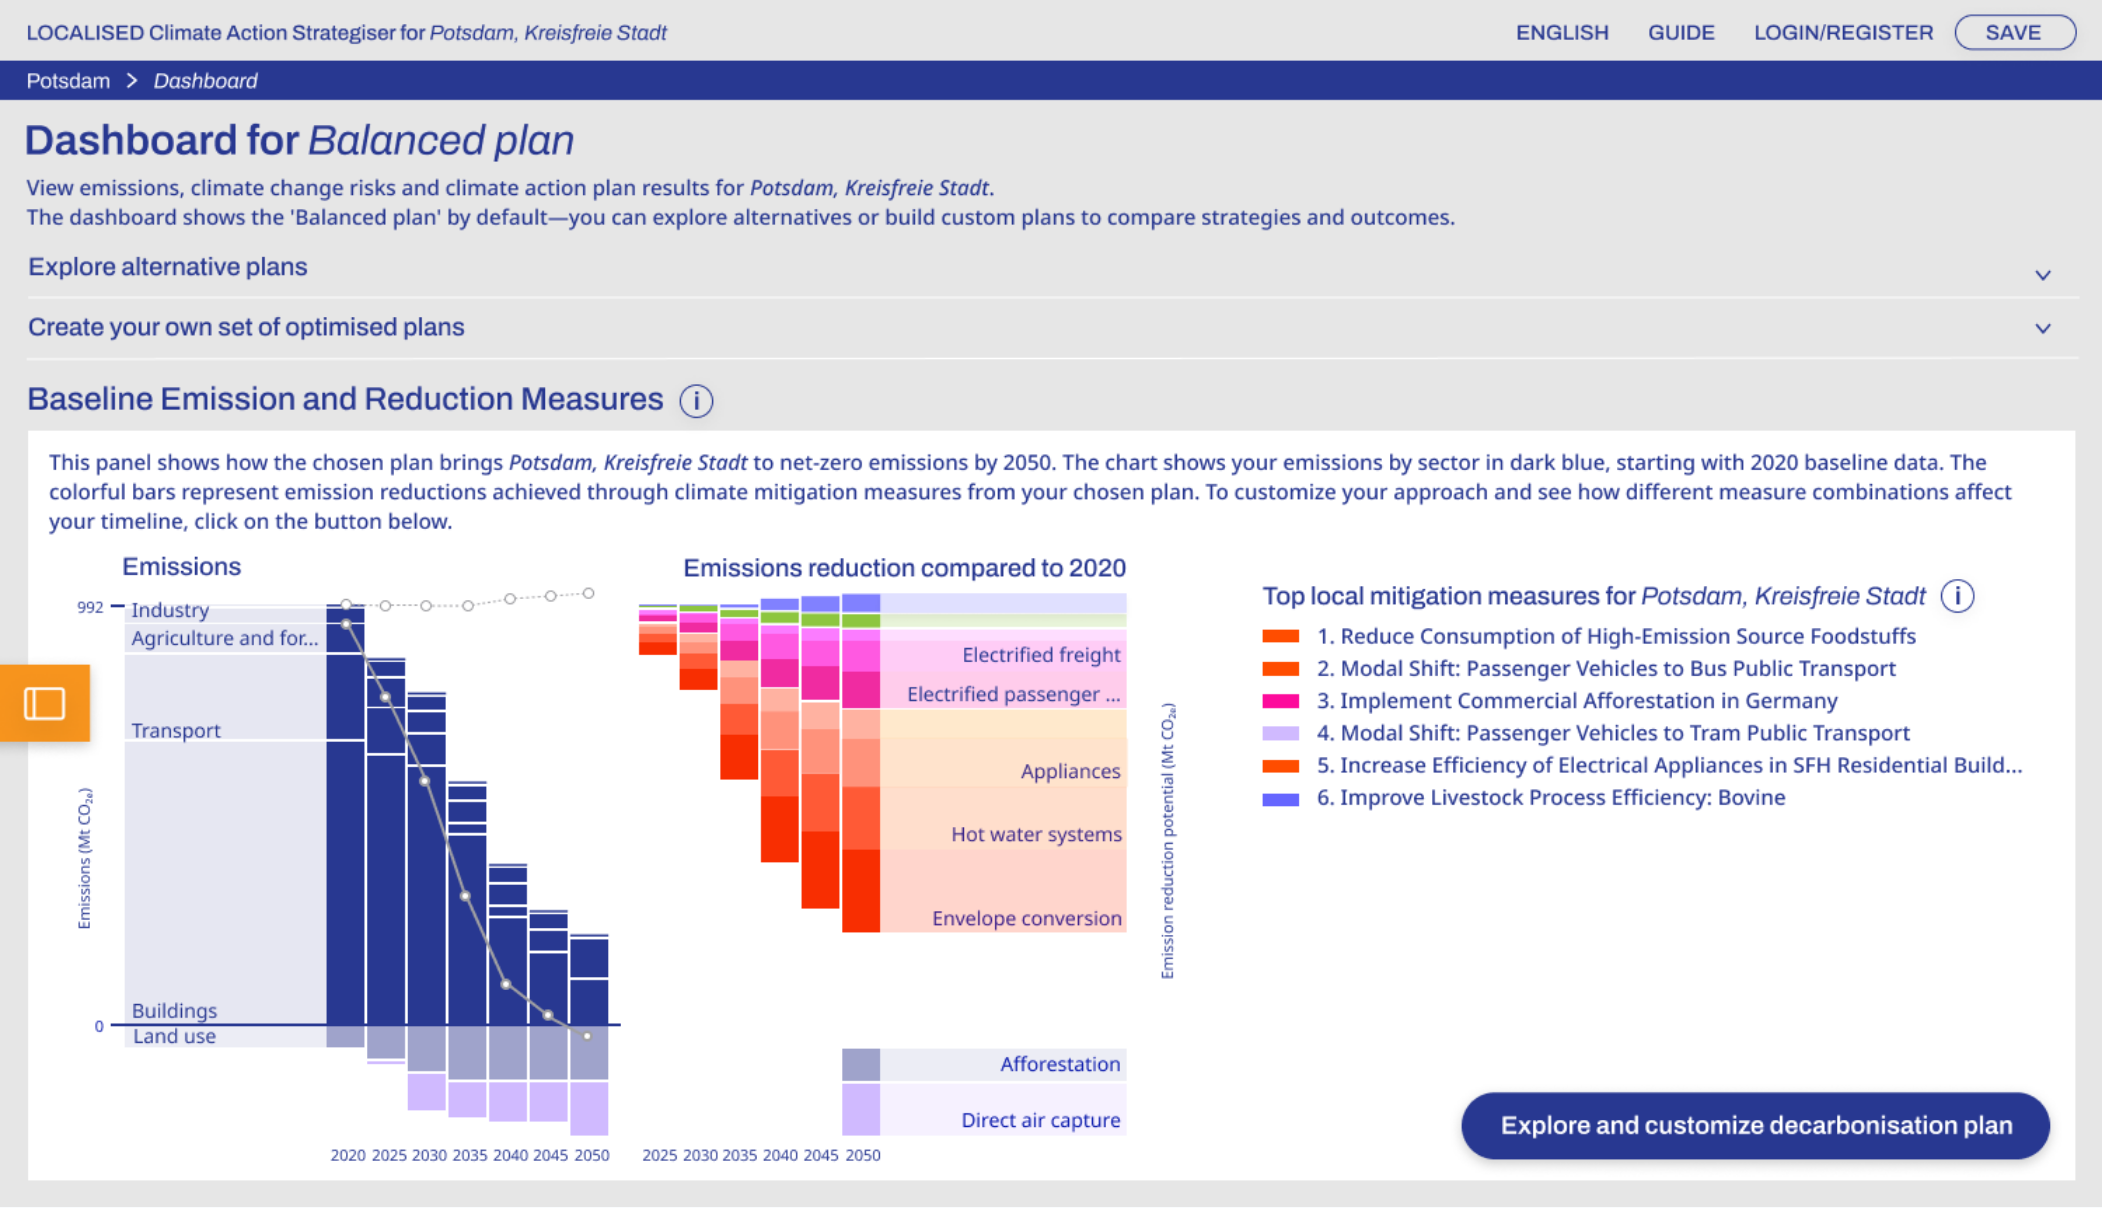Image resolution: width=2102 pixels, height=1208 pixels.
Task: Click the Direct air capture legend swatch
Action: tap(860, 1110)
